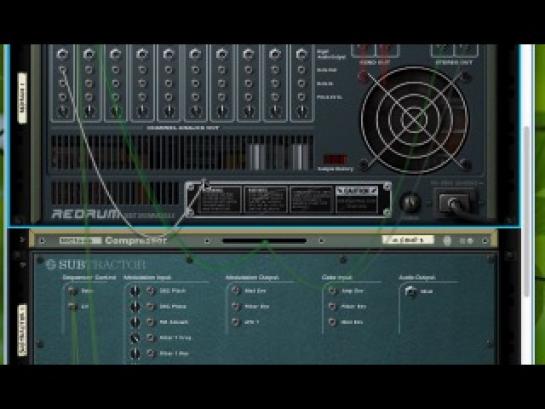Click SubTractor Filter 1 Res input jack
Viewport: 545px width, 409px height.
[151, 354]
